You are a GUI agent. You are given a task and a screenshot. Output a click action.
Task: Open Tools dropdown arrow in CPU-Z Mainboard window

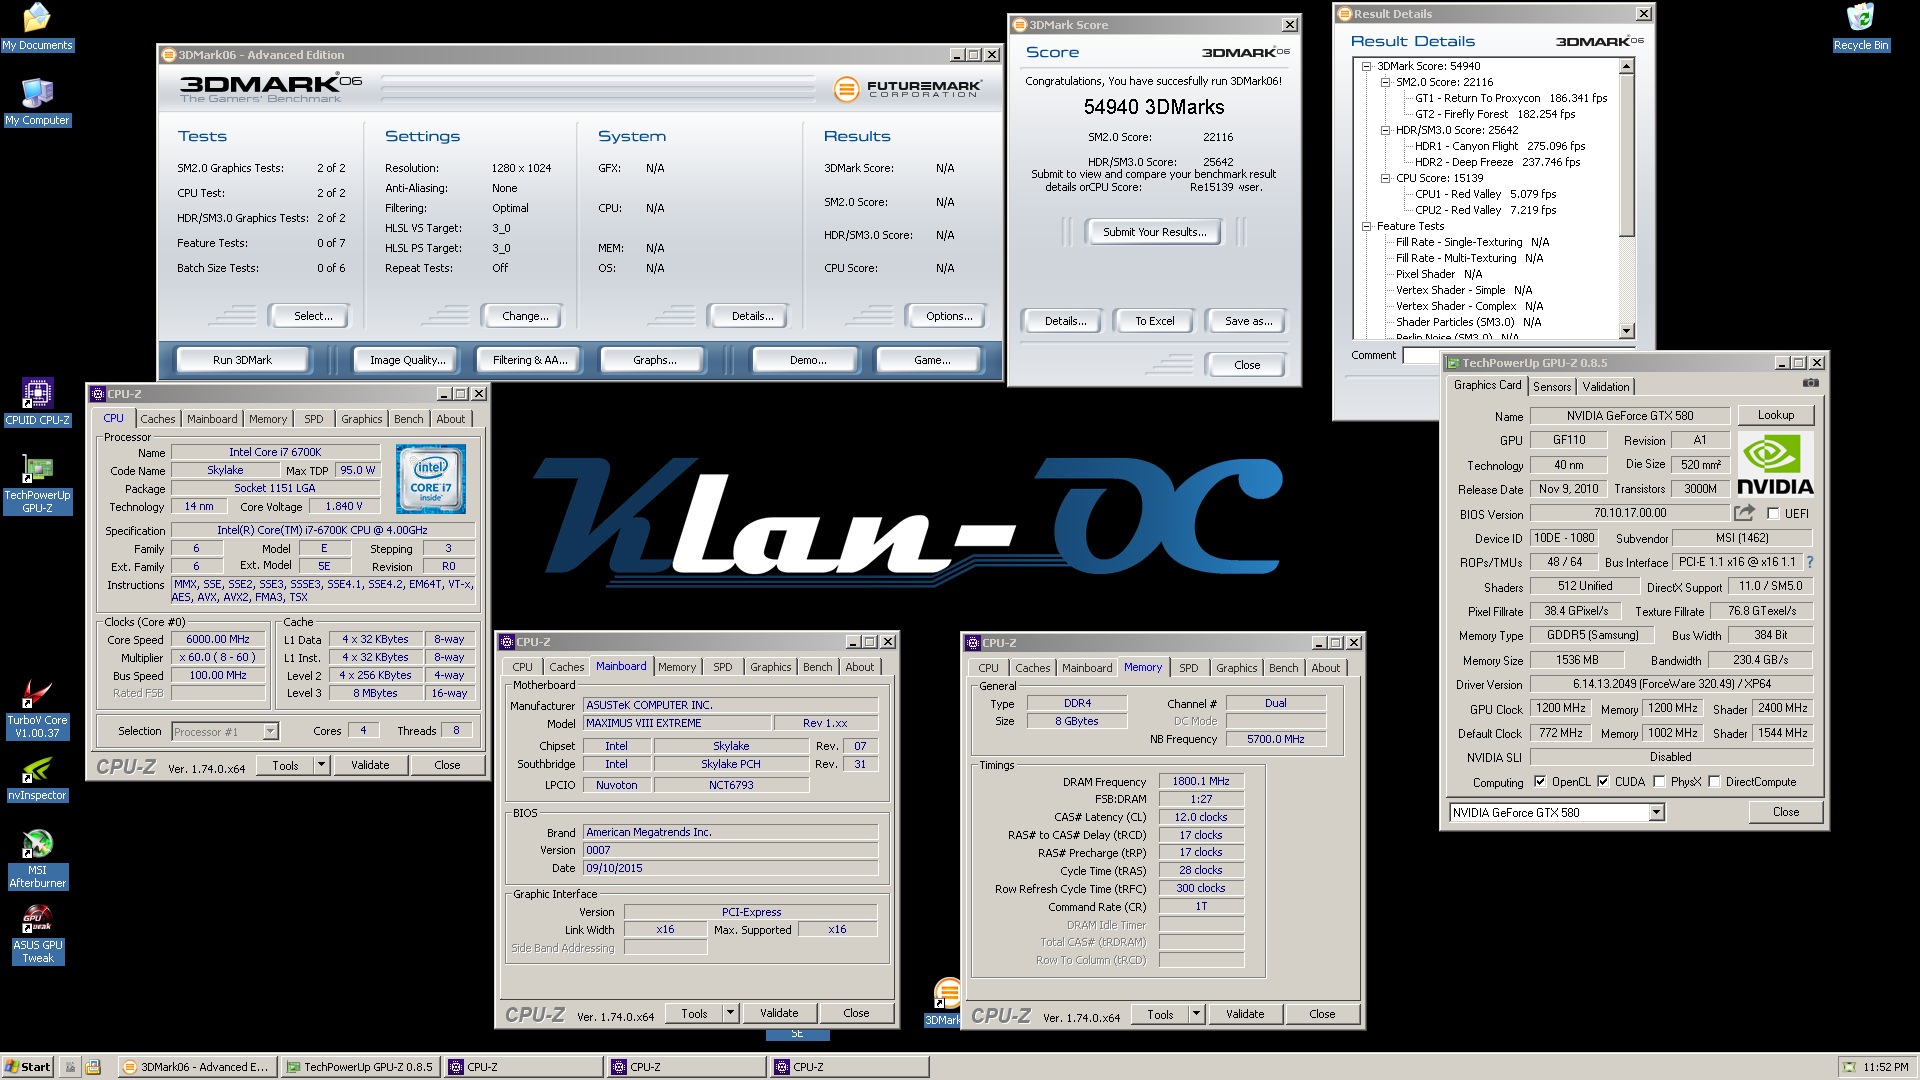730,1013
